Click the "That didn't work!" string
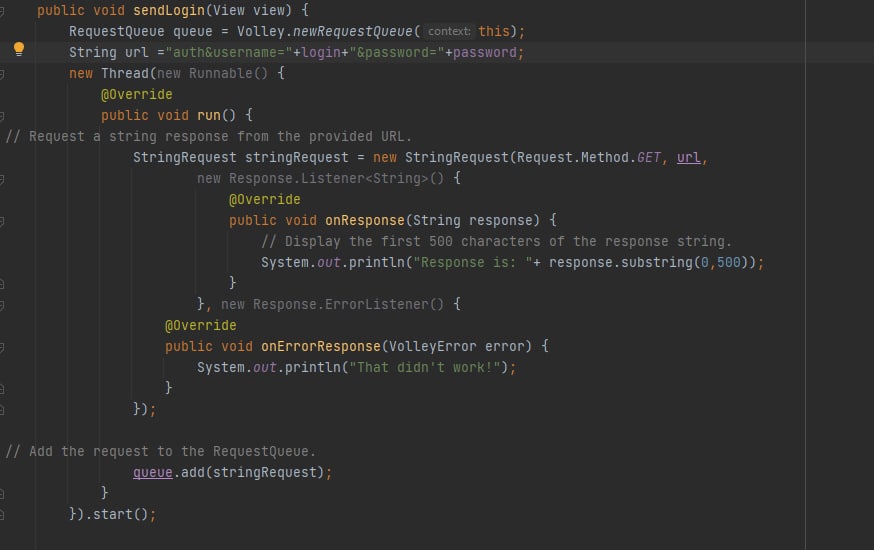 425,368
